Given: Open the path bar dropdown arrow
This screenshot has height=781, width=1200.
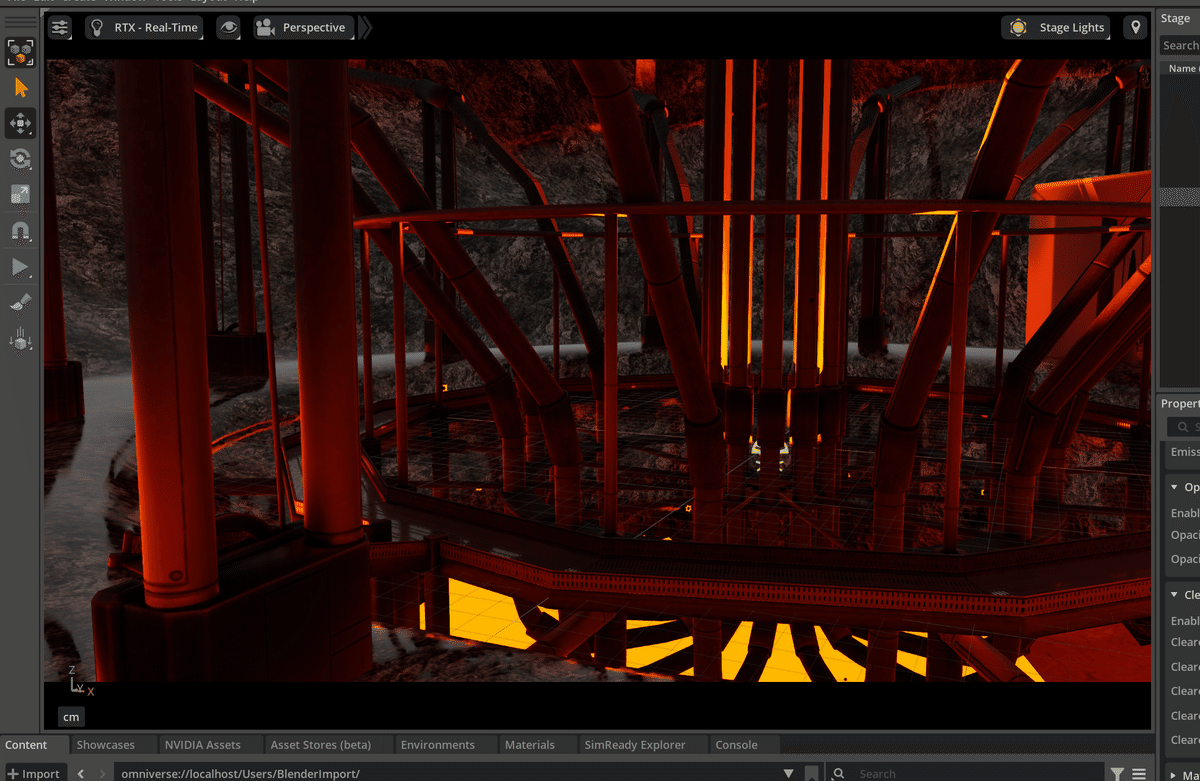Looking at the screenshot, I should point(789,772).
